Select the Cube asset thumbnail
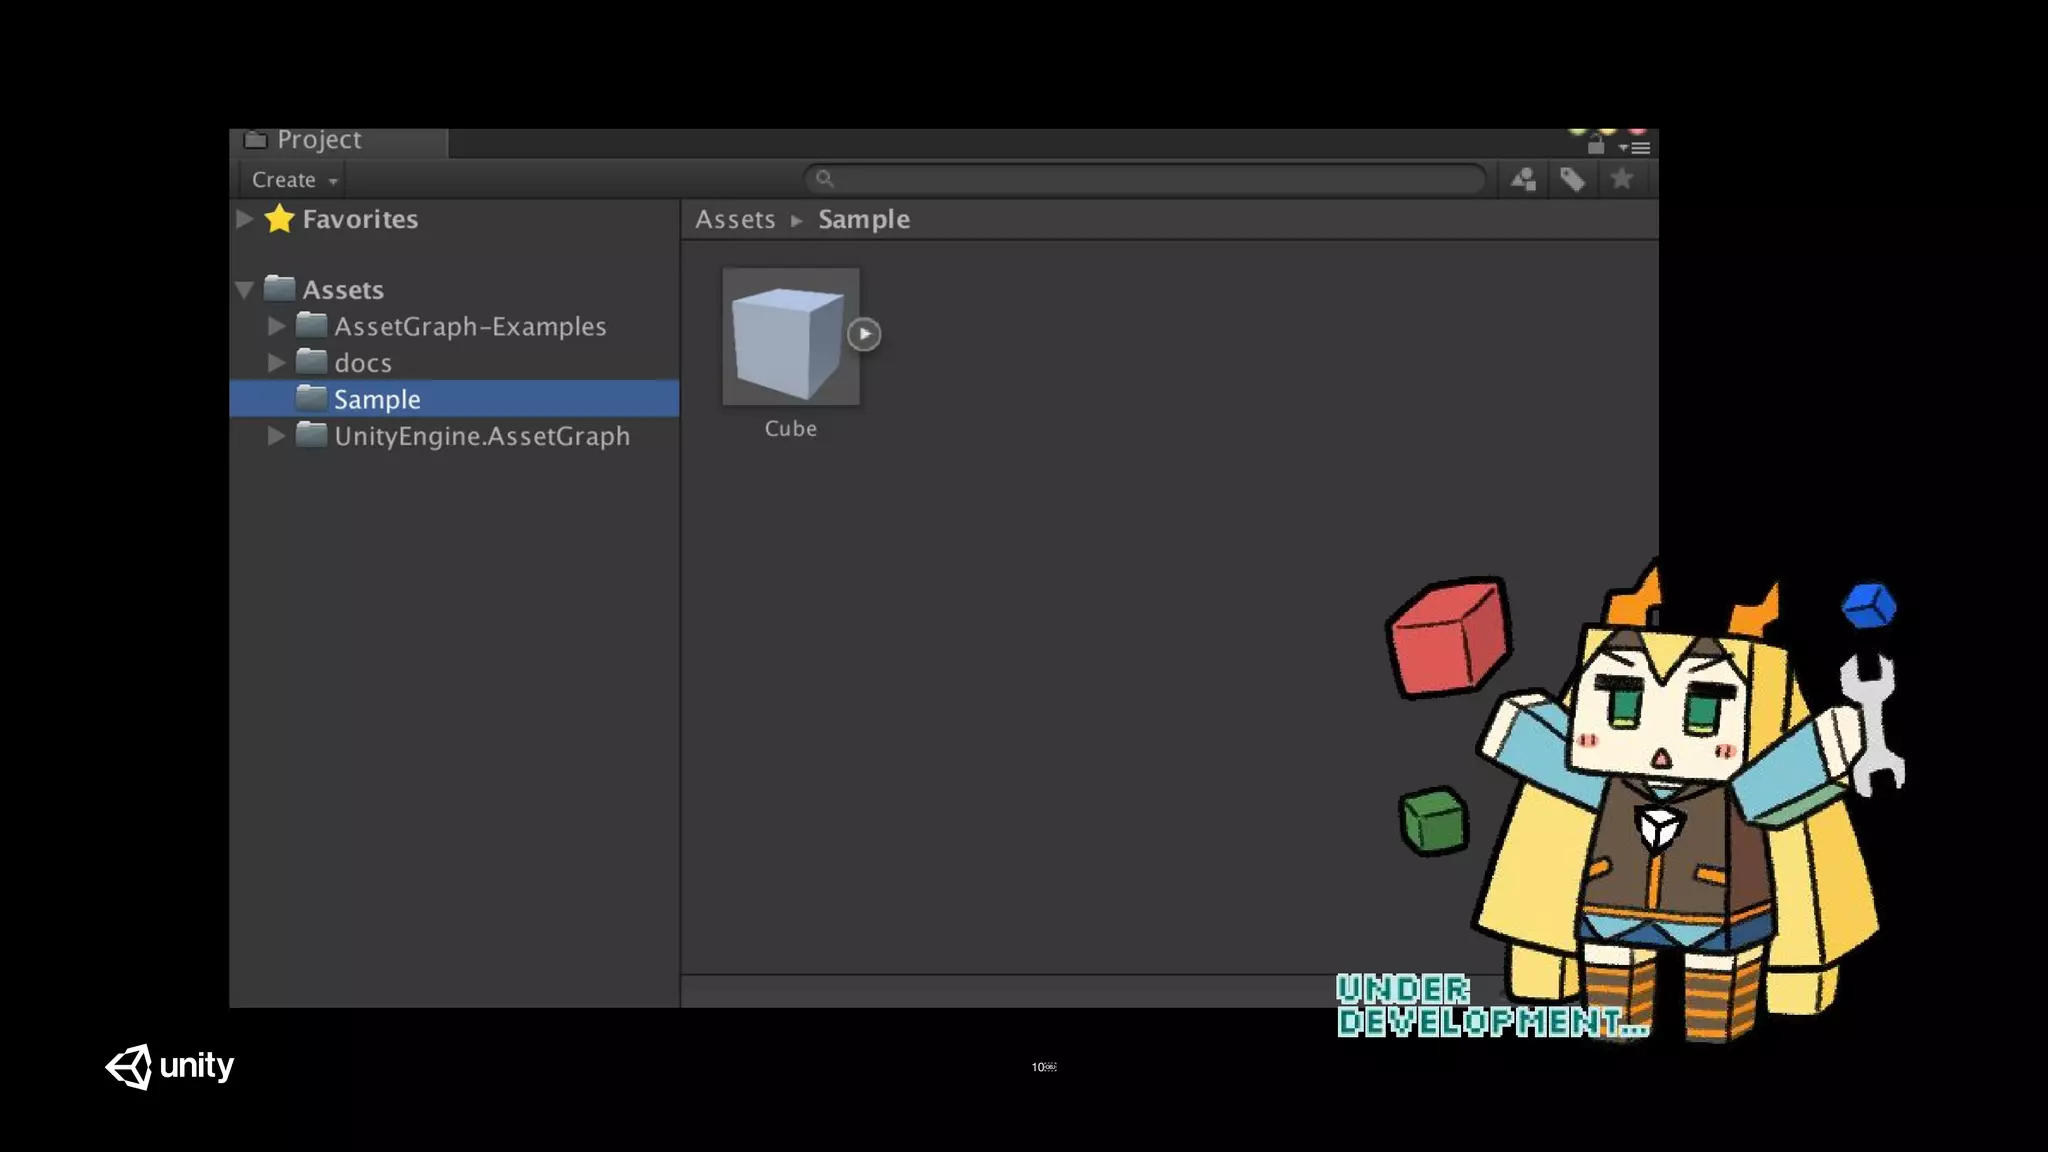The height and width of the screenshot is (1152, 2048). click(790, 337)
